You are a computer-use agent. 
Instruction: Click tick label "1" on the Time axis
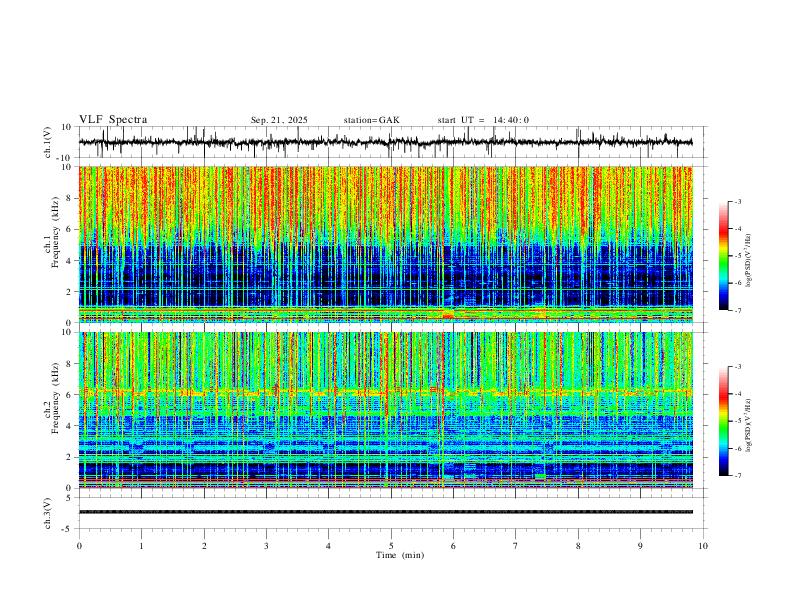(141, 546)
